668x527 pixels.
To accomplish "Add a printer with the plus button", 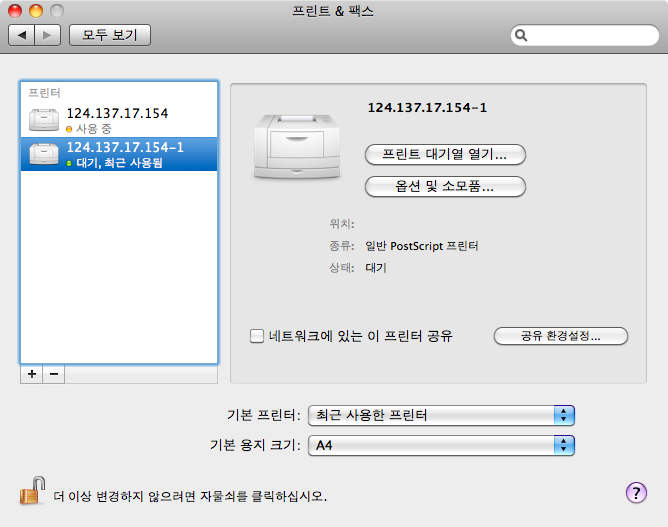I will [32, 374].
